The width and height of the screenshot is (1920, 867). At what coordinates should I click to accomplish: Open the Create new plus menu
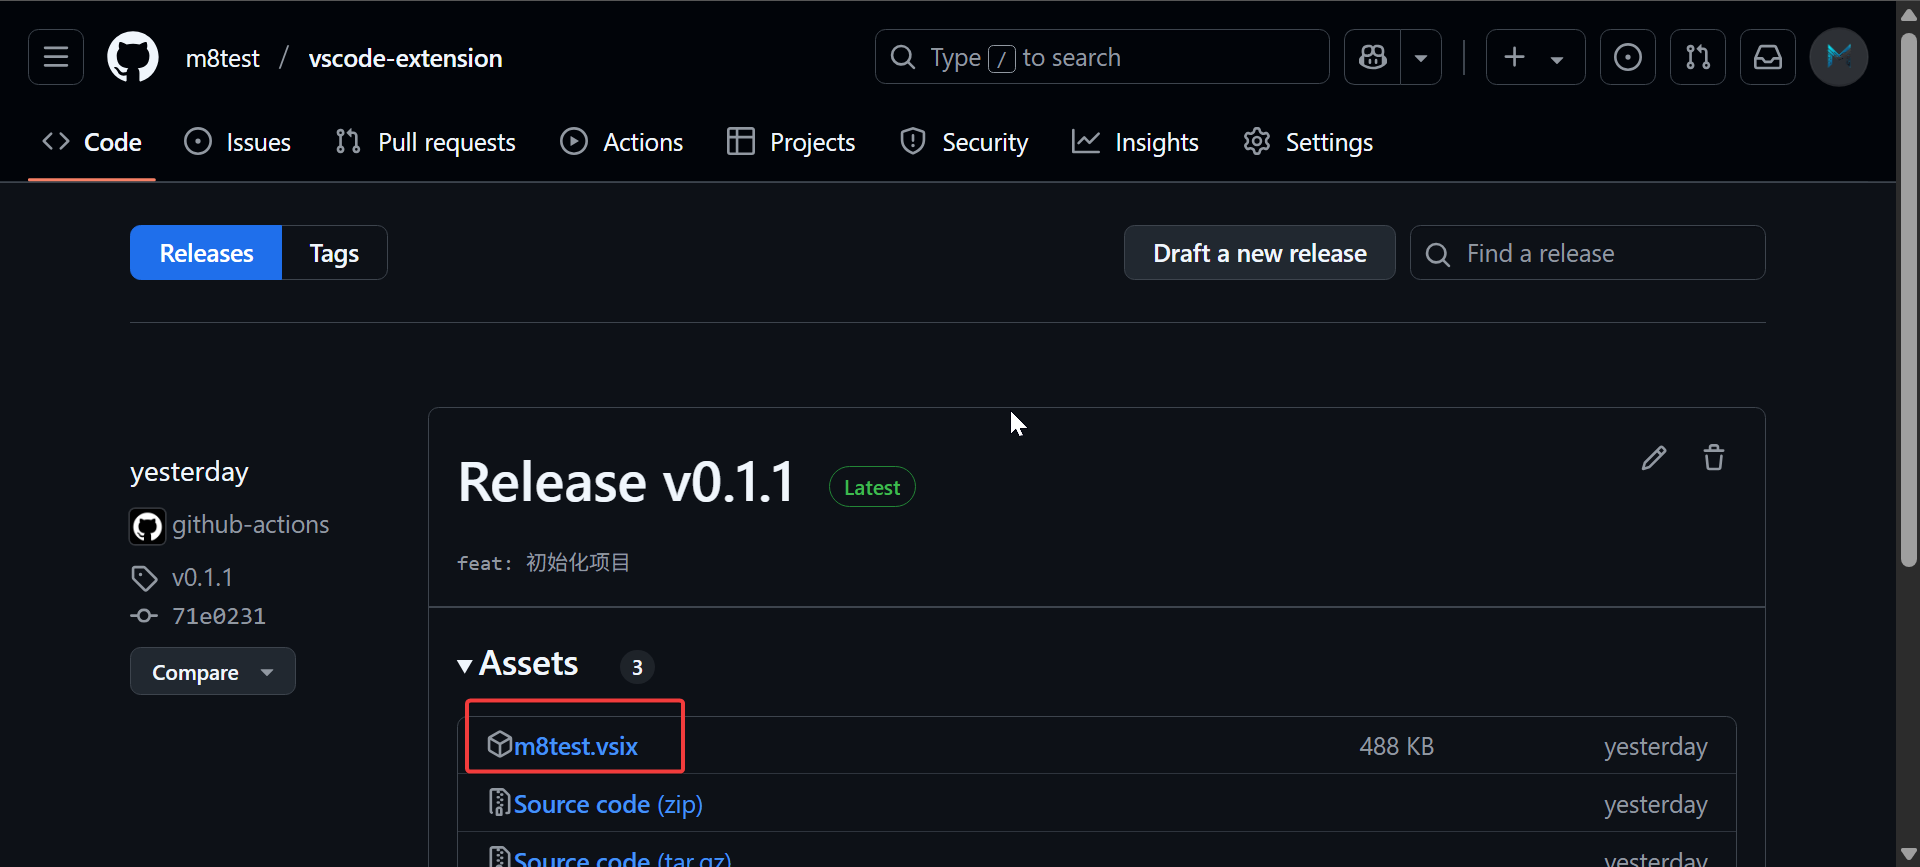(1535, 57)
